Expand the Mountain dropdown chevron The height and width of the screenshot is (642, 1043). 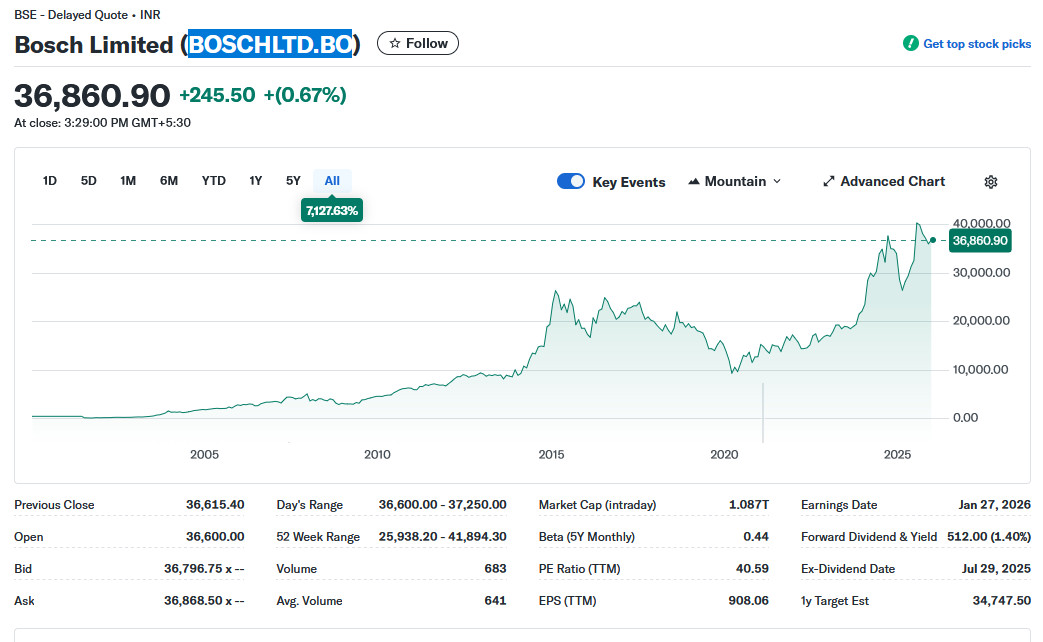pos(777,182)
